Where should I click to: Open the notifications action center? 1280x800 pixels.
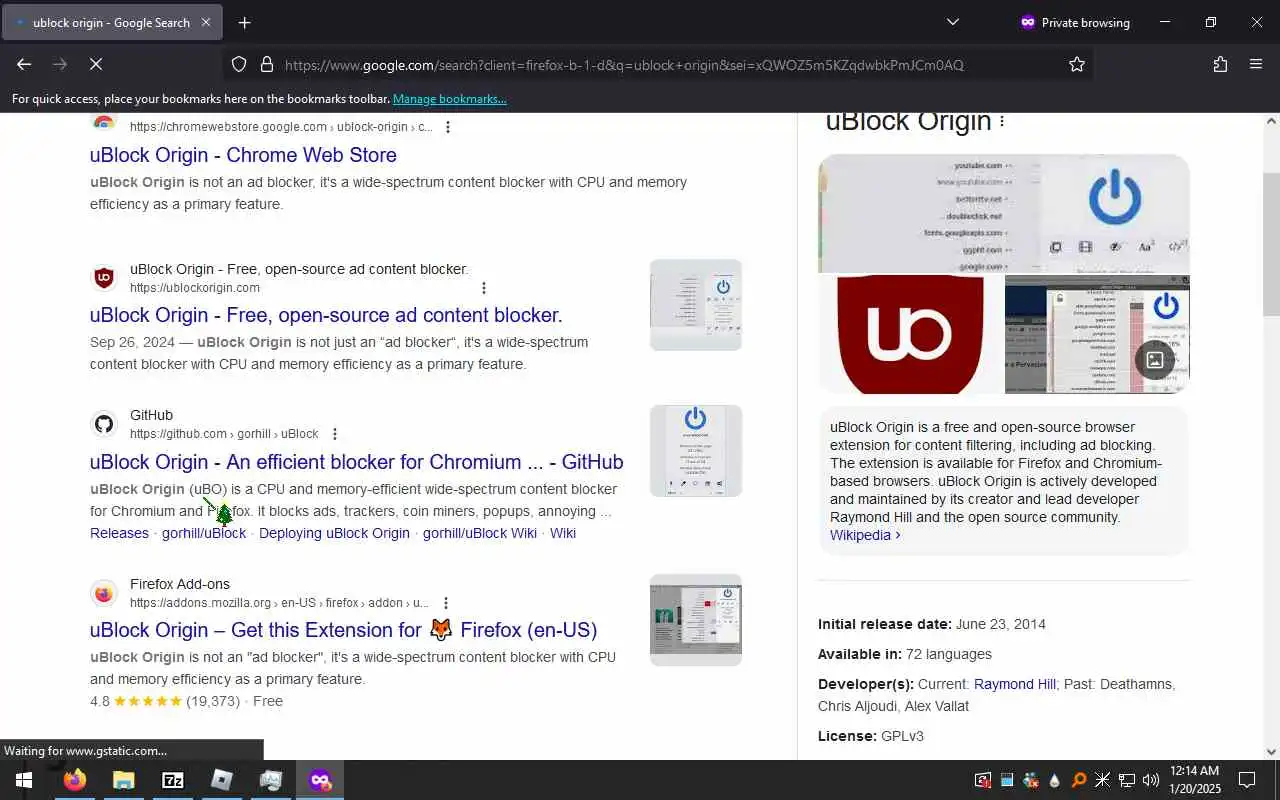click(x=1247, y=780)
